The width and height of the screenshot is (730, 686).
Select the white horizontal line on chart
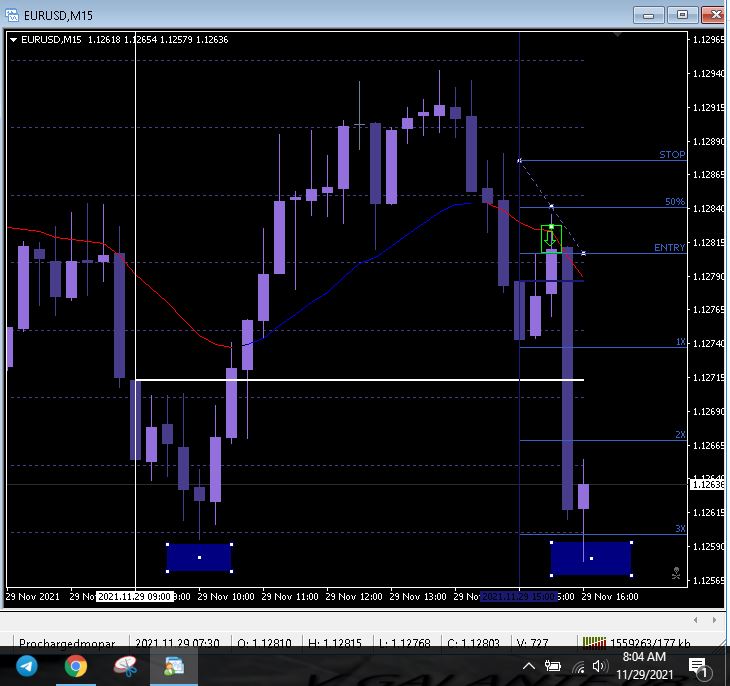359,380
